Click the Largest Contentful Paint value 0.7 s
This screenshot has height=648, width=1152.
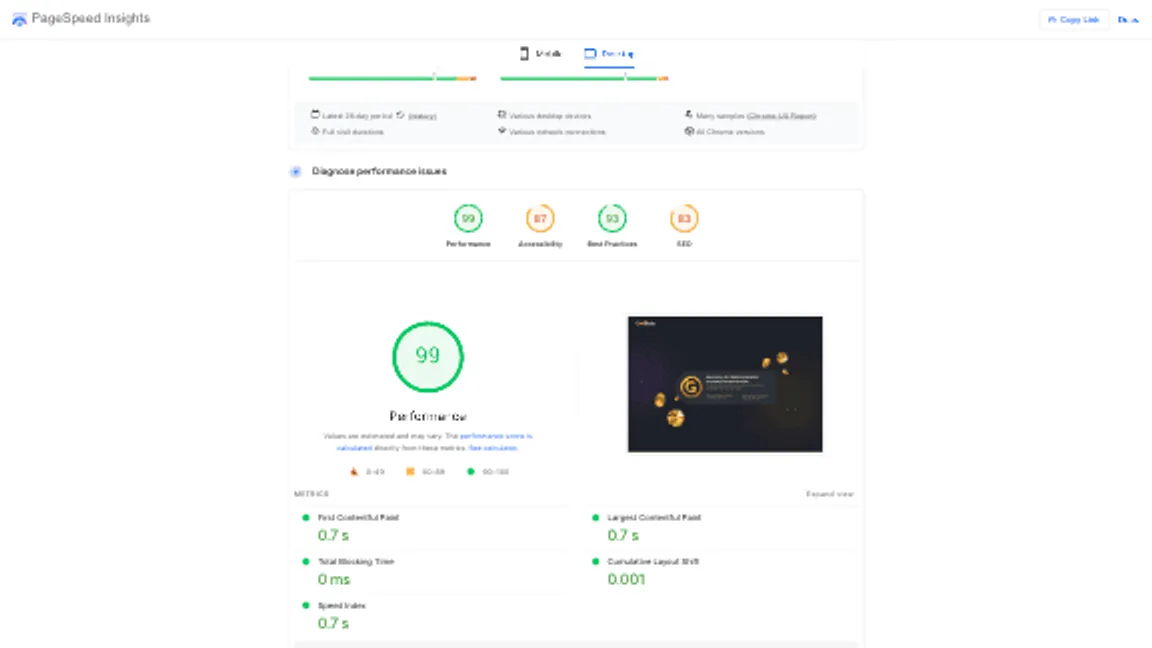[623, 536]
